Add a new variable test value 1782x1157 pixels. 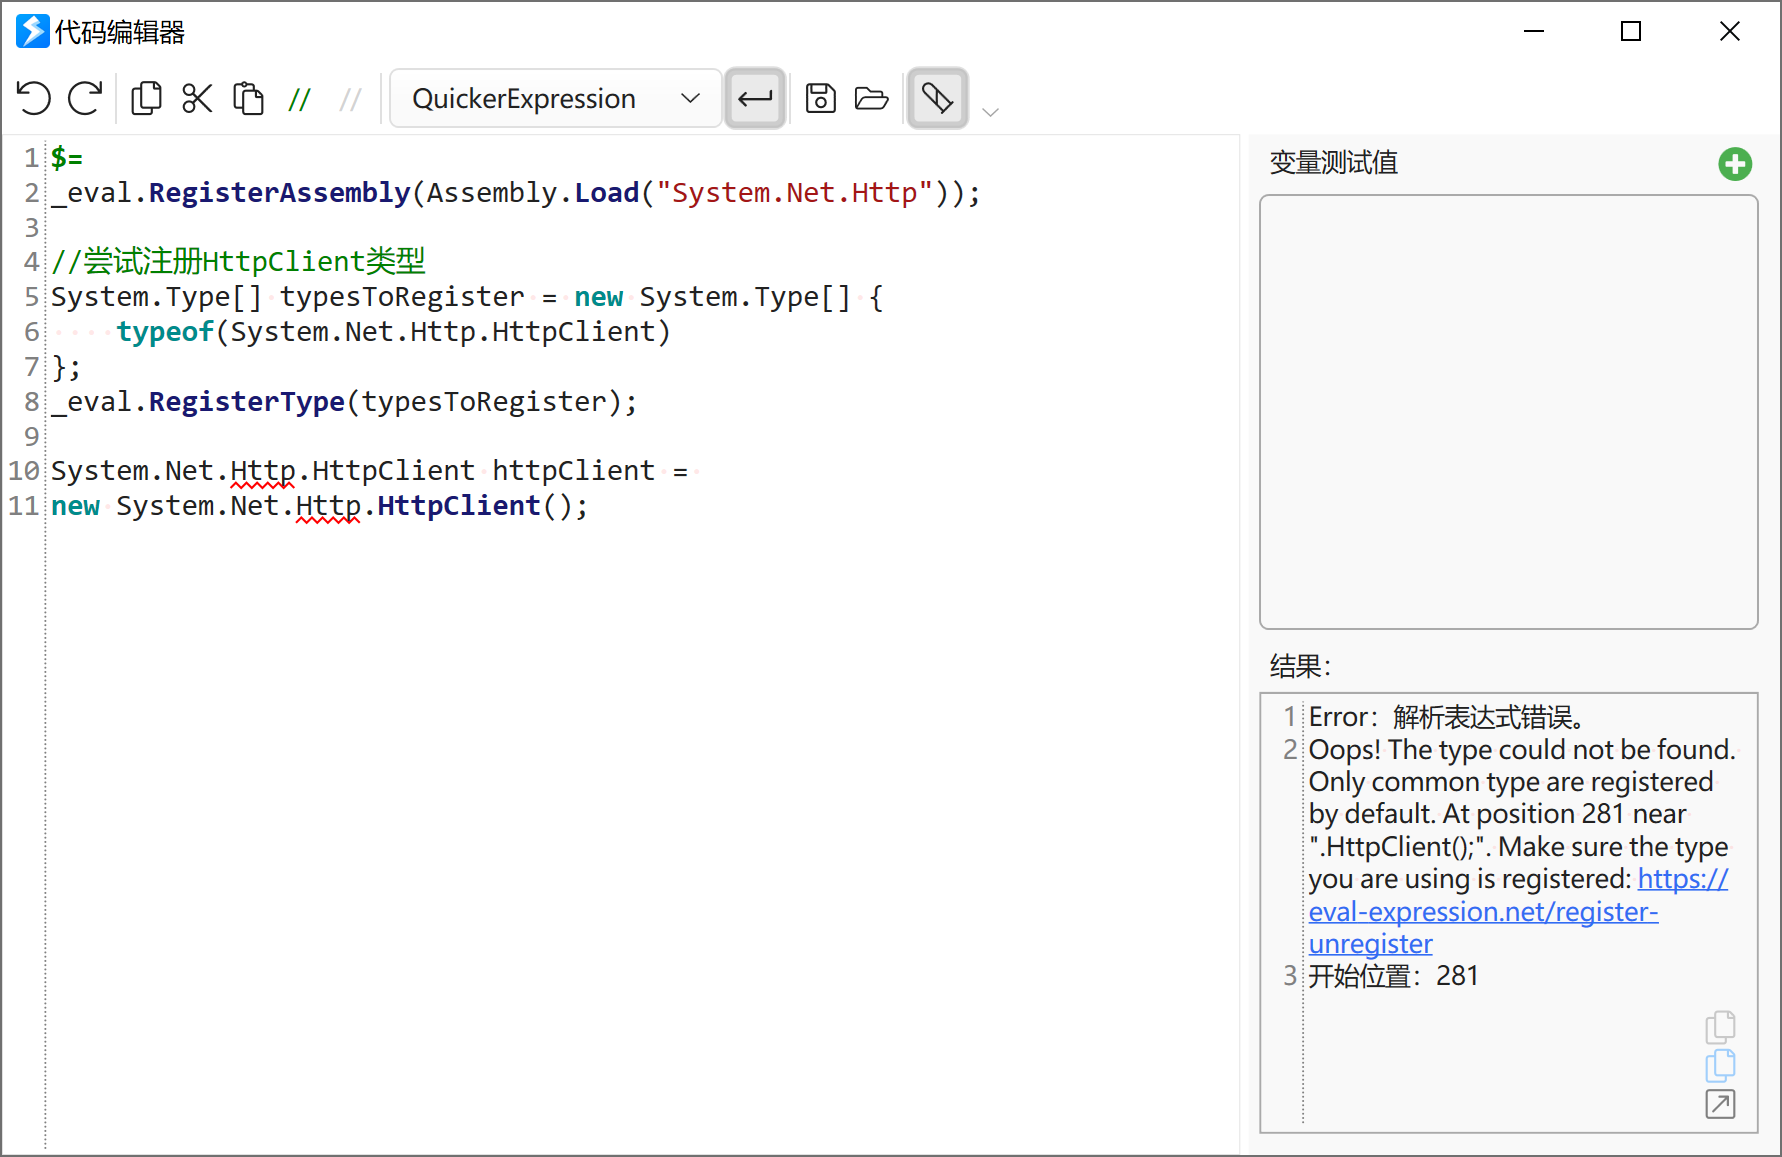click(1735, 164)
